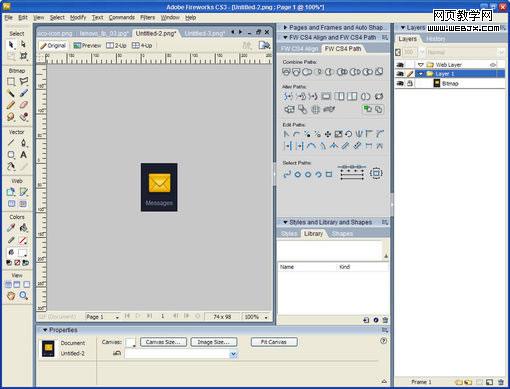Open the Fill color swatch in Colors
Viewport: 510px width, 389px height.
[x=23, y=252]
